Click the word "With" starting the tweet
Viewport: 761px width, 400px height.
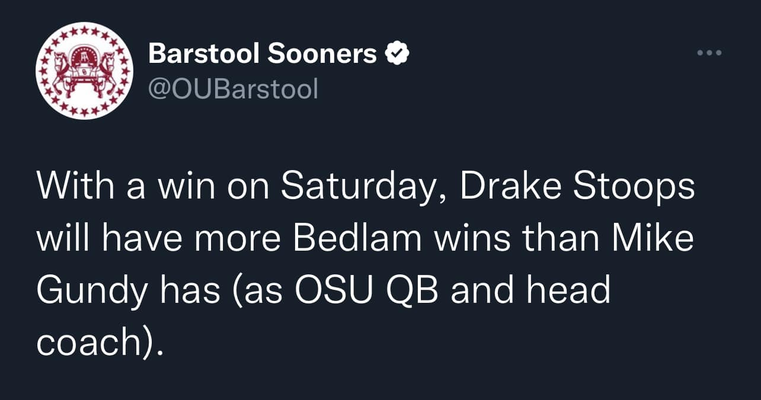(x=75, y=186)
